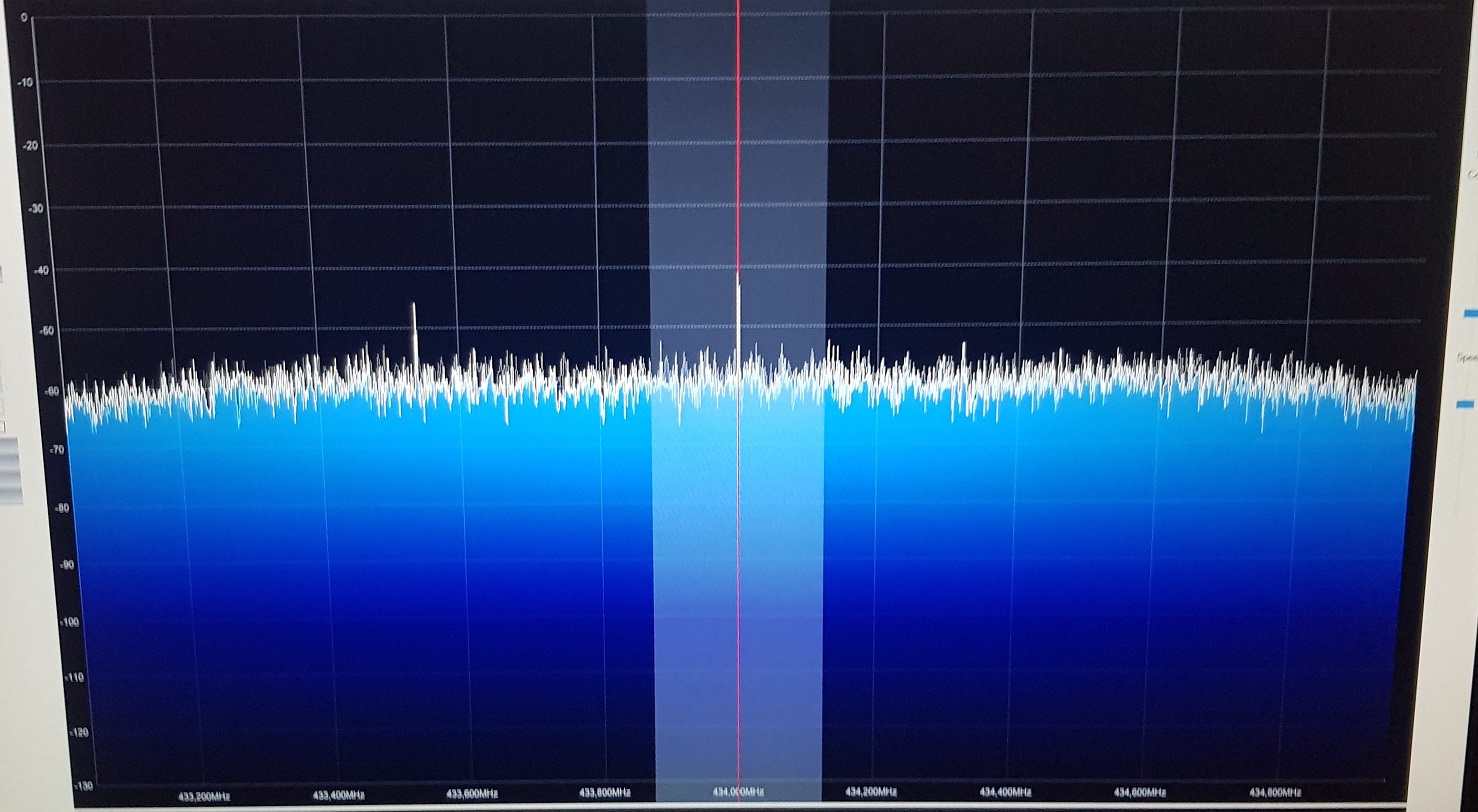Viewport: 1478px width, 812px height.
Task: Click the -10 dB level axis label
Action: 27,82
